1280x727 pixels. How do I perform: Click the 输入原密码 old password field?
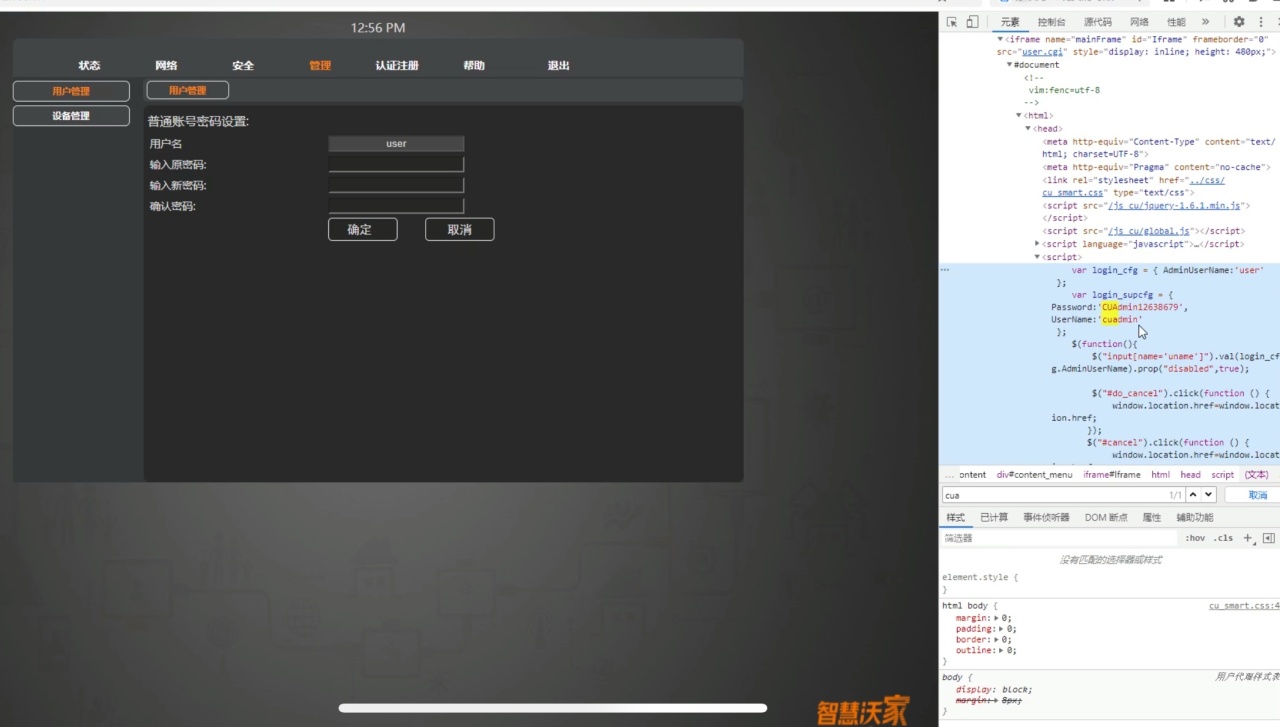[396, 164]
